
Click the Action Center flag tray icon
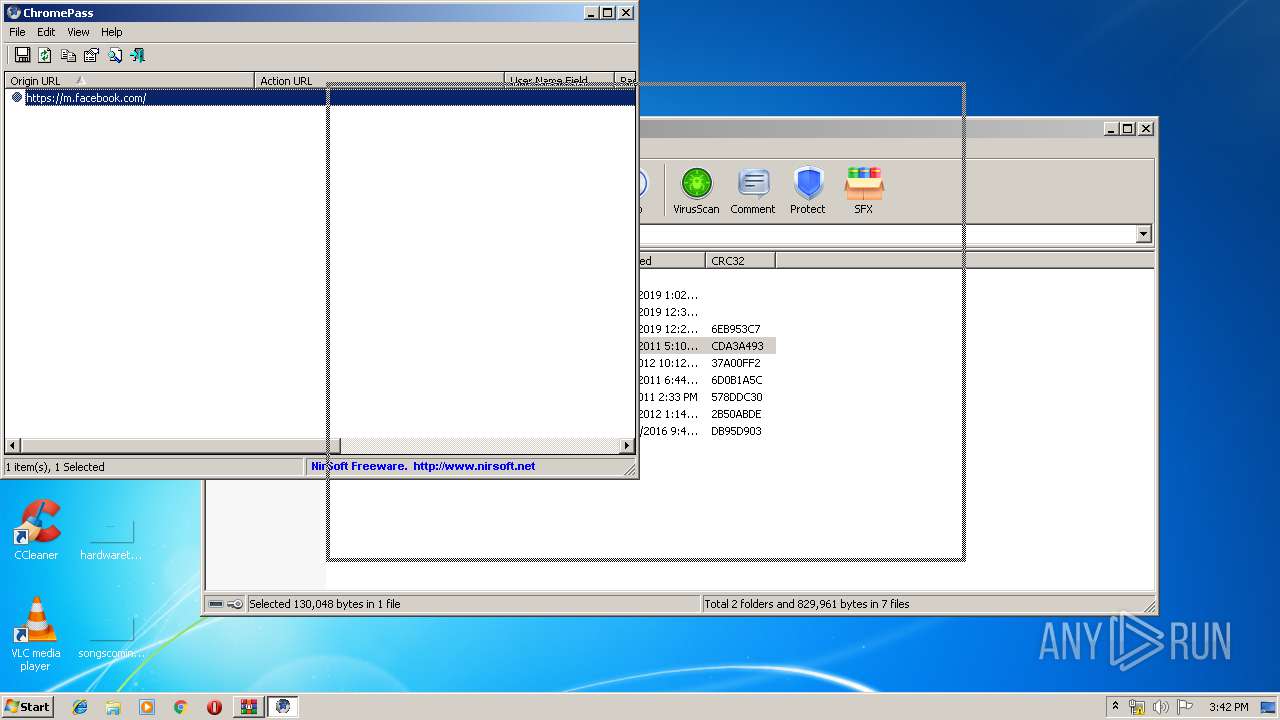click(x=1185, y=707)
